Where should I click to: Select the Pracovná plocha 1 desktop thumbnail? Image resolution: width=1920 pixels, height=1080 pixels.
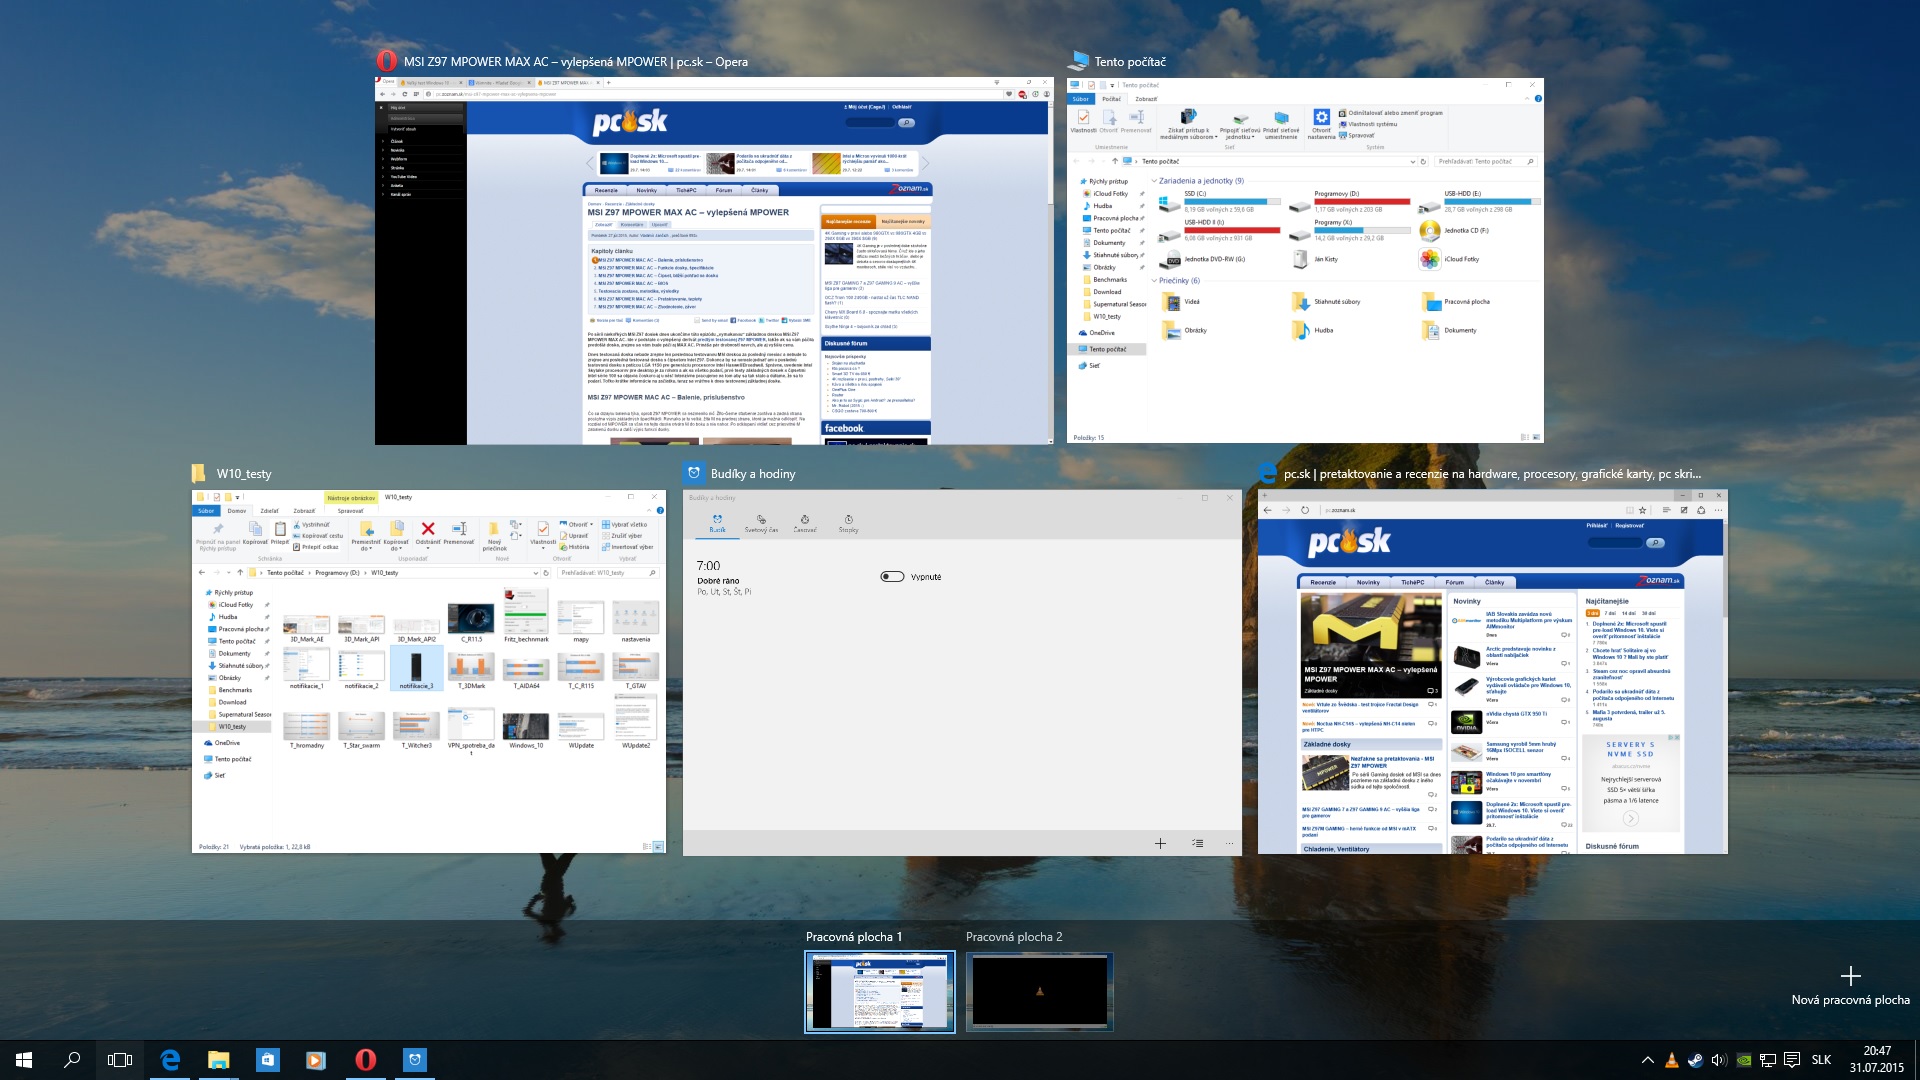coord(880,991)
